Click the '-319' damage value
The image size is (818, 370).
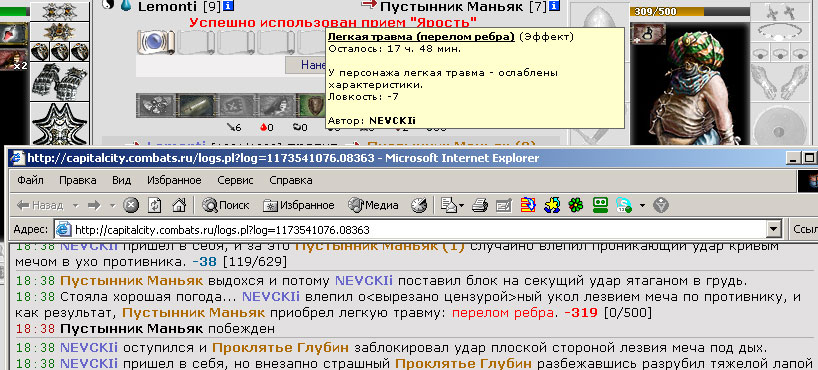tap(581, 314)
